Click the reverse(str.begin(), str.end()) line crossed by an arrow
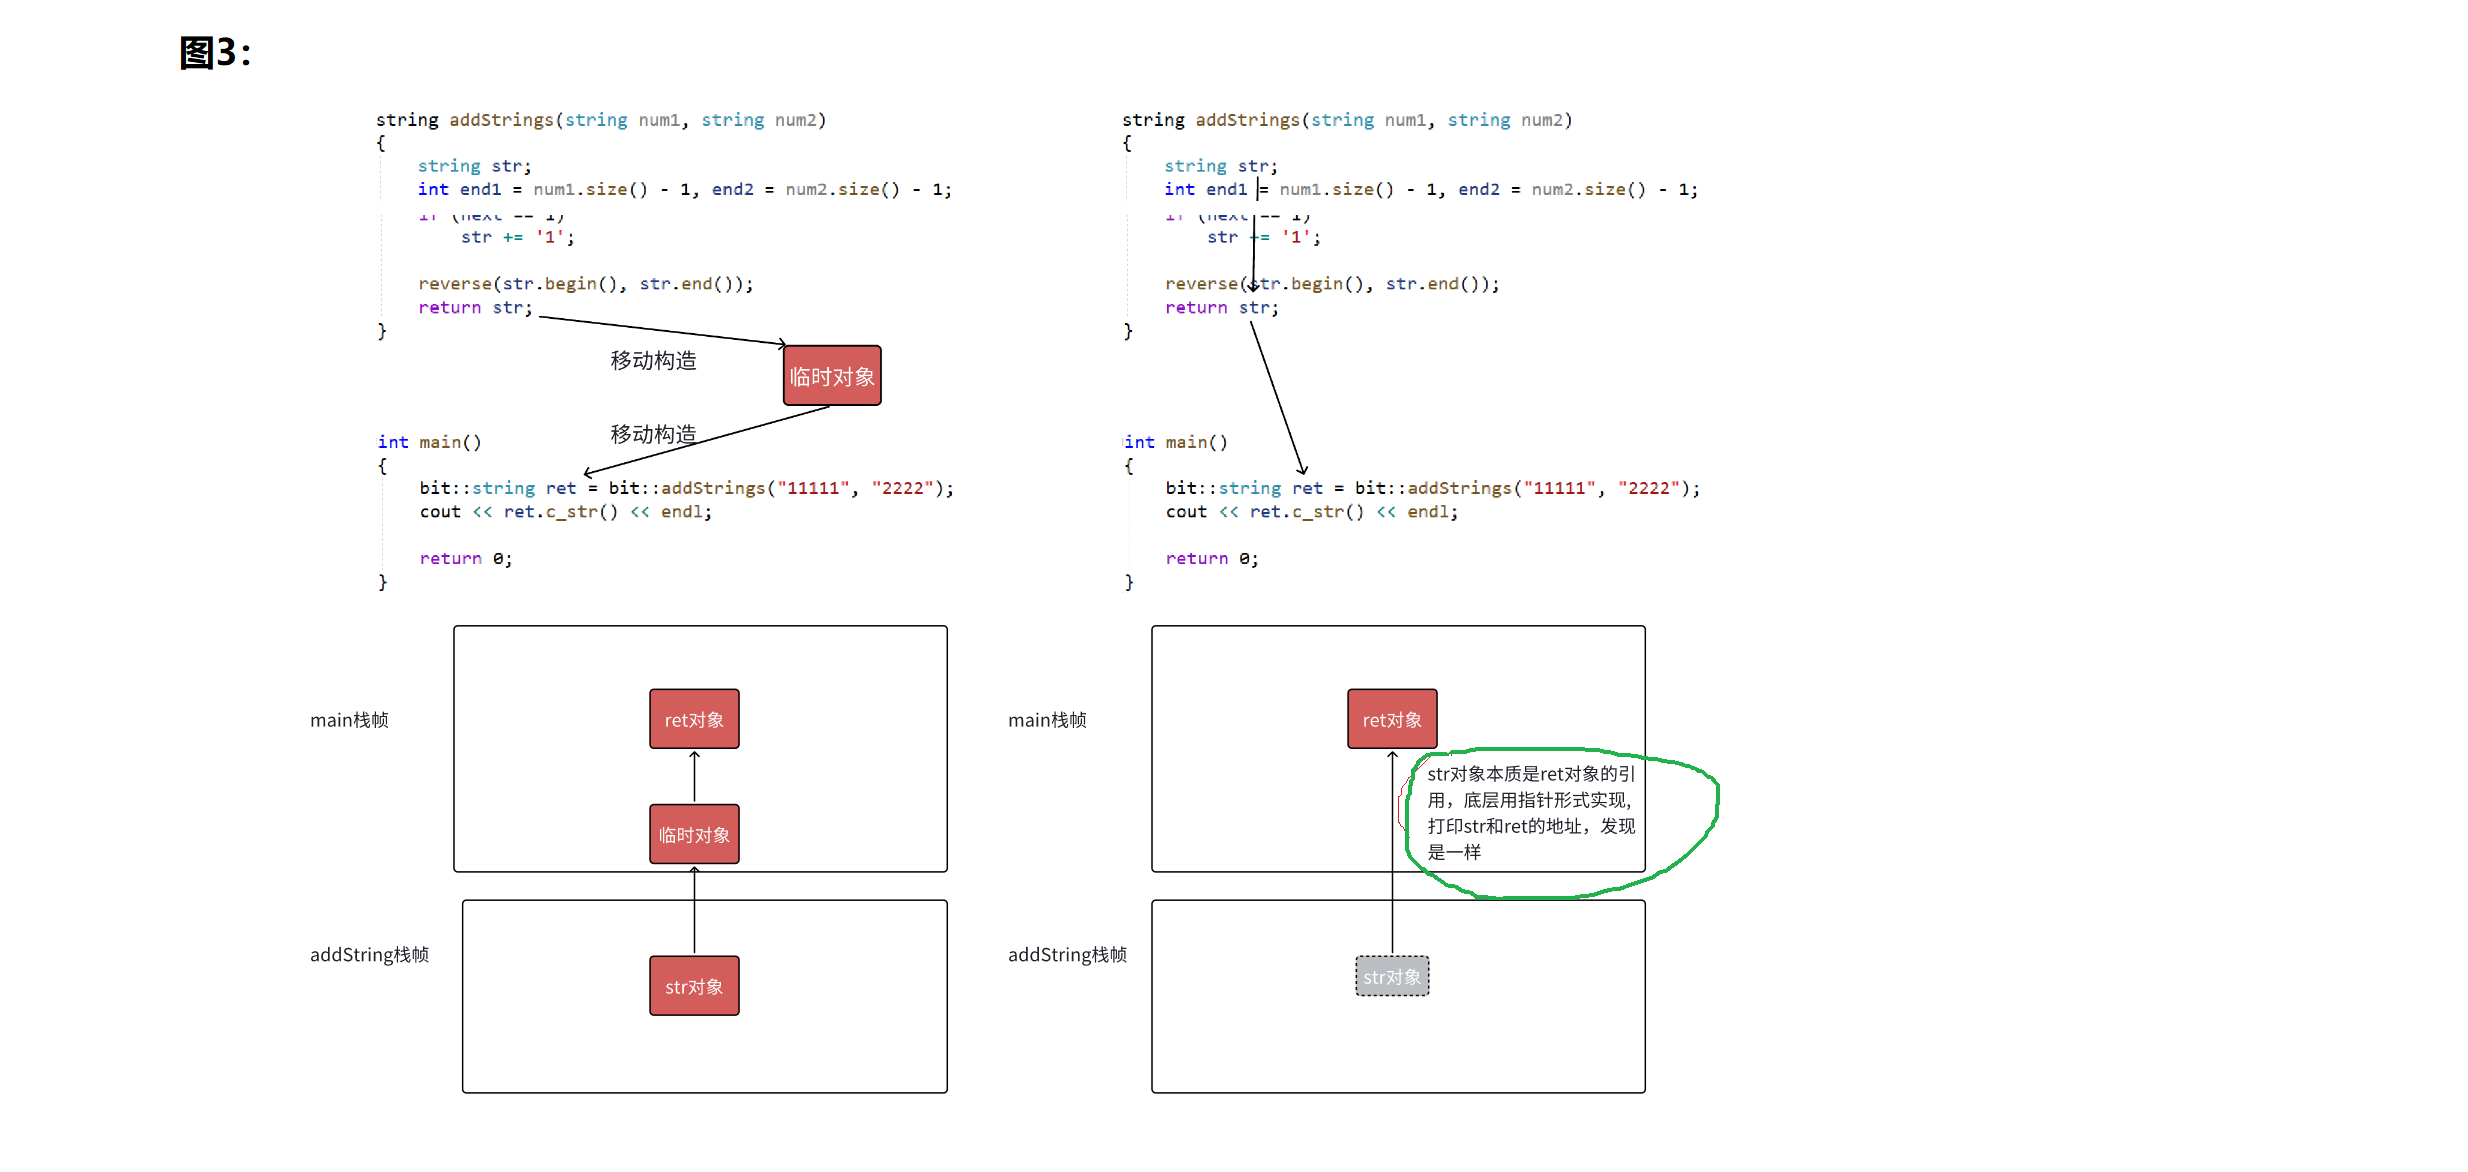This screenshot has width=2468, height=1172. [1331, 284]
